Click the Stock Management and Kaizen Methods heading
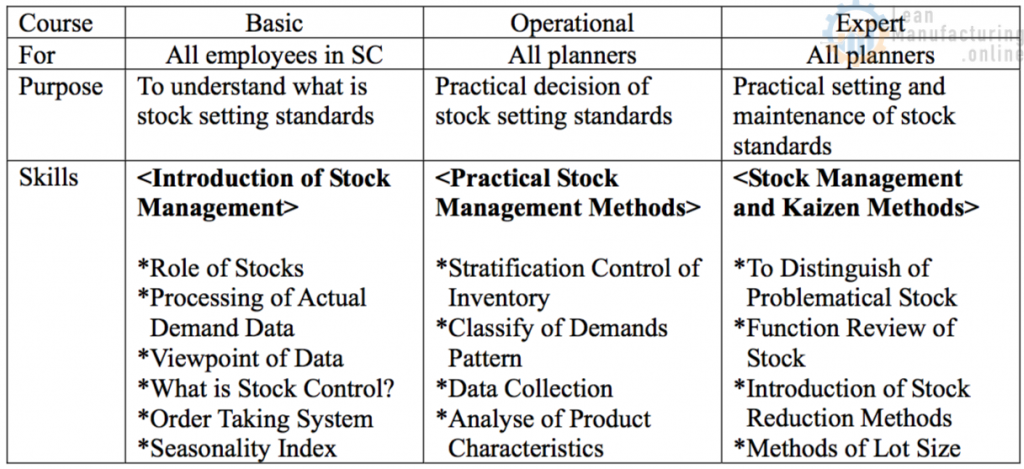The image size is (1024, 469). [x=856, y=193]
